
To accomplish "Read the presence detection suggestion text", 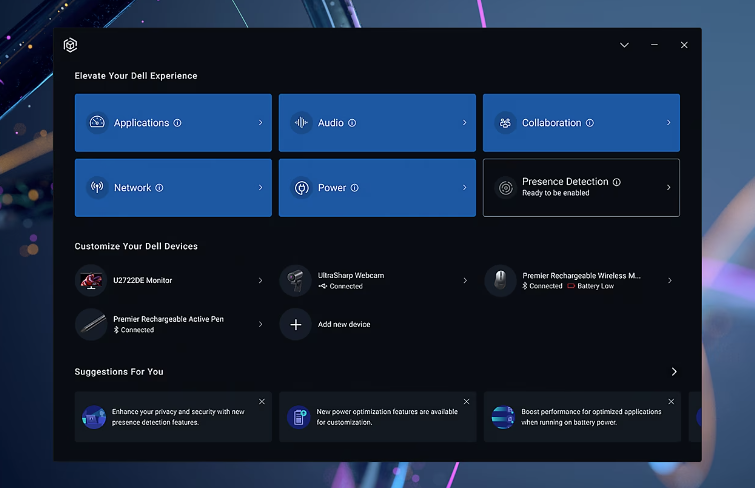I will click(x=178, y=417).
